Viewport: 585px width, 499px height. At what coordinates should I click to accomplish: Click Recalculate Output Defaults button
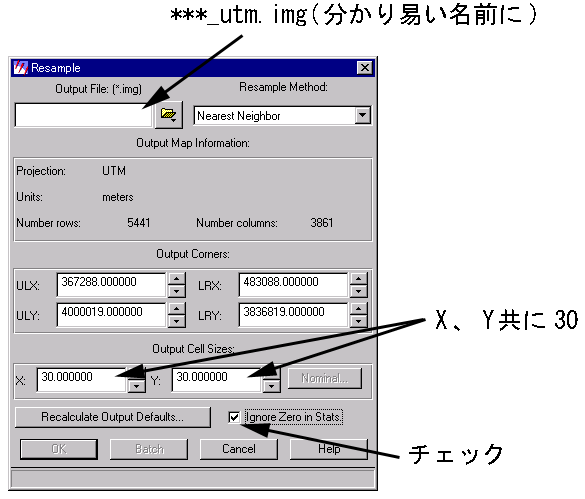coord(113,417)
